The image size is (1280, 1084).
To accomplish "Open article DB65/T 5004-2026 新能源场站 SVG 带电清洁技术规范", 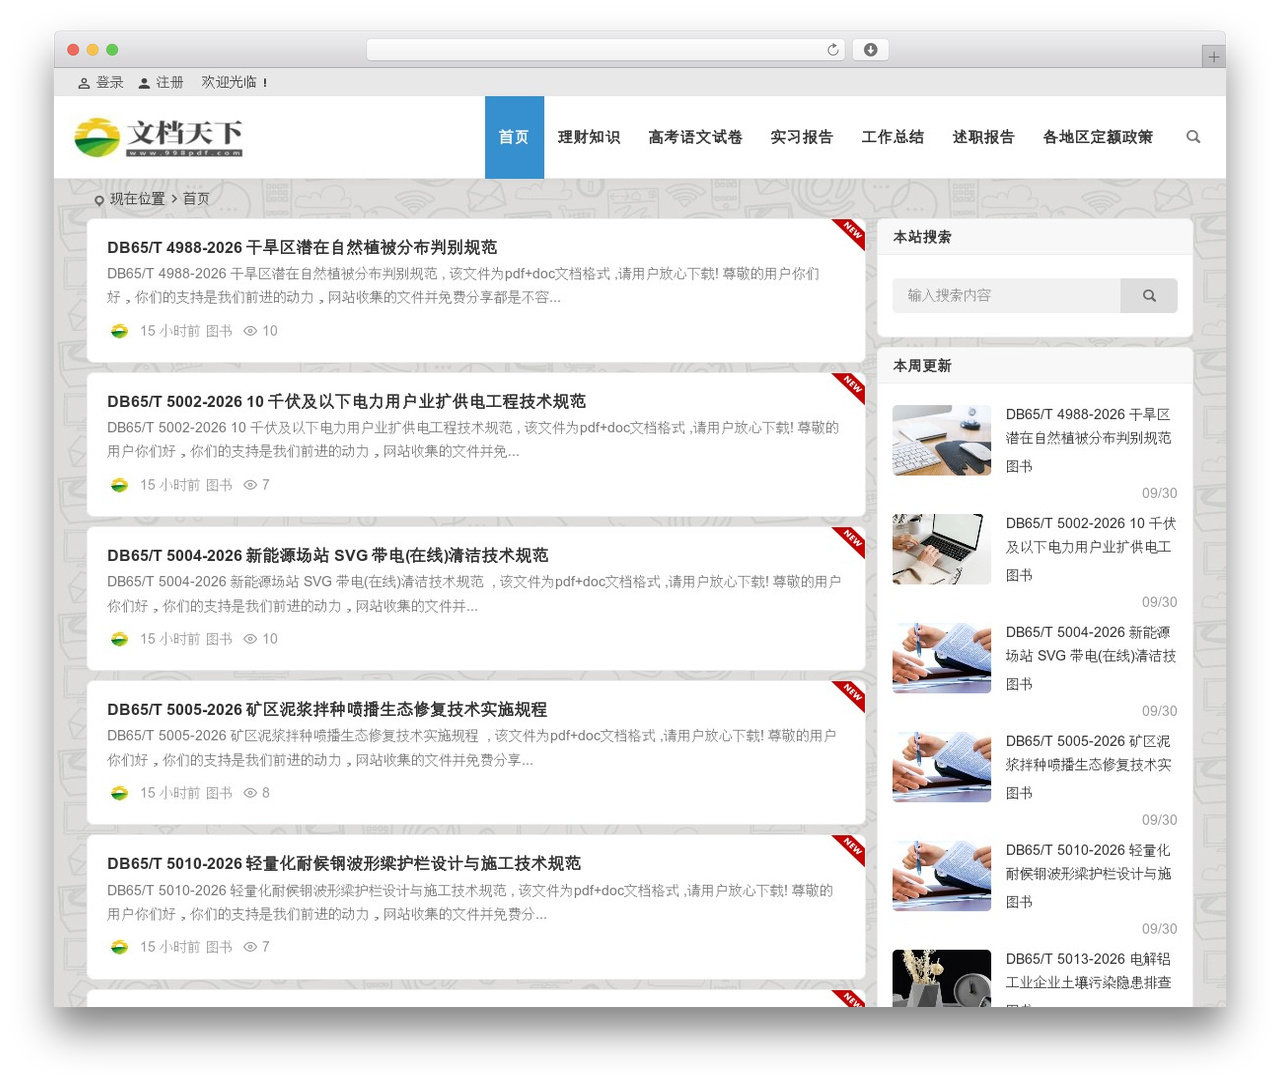I will (x=327, y=555).
